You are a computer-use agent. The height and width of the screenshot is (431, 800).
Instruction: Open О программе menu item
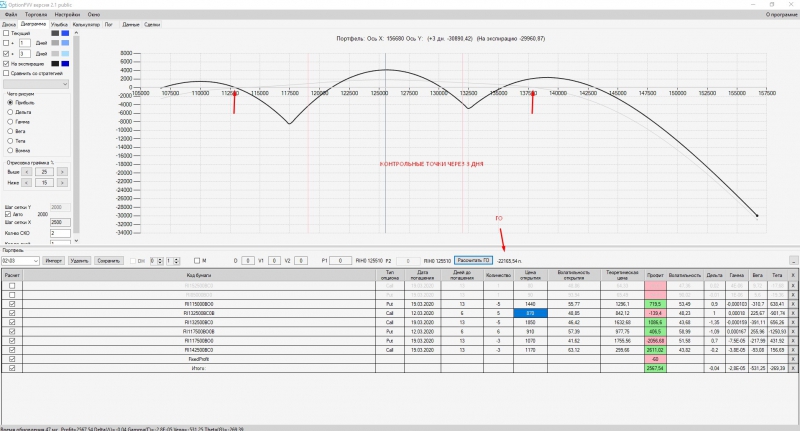pos(782,15)
